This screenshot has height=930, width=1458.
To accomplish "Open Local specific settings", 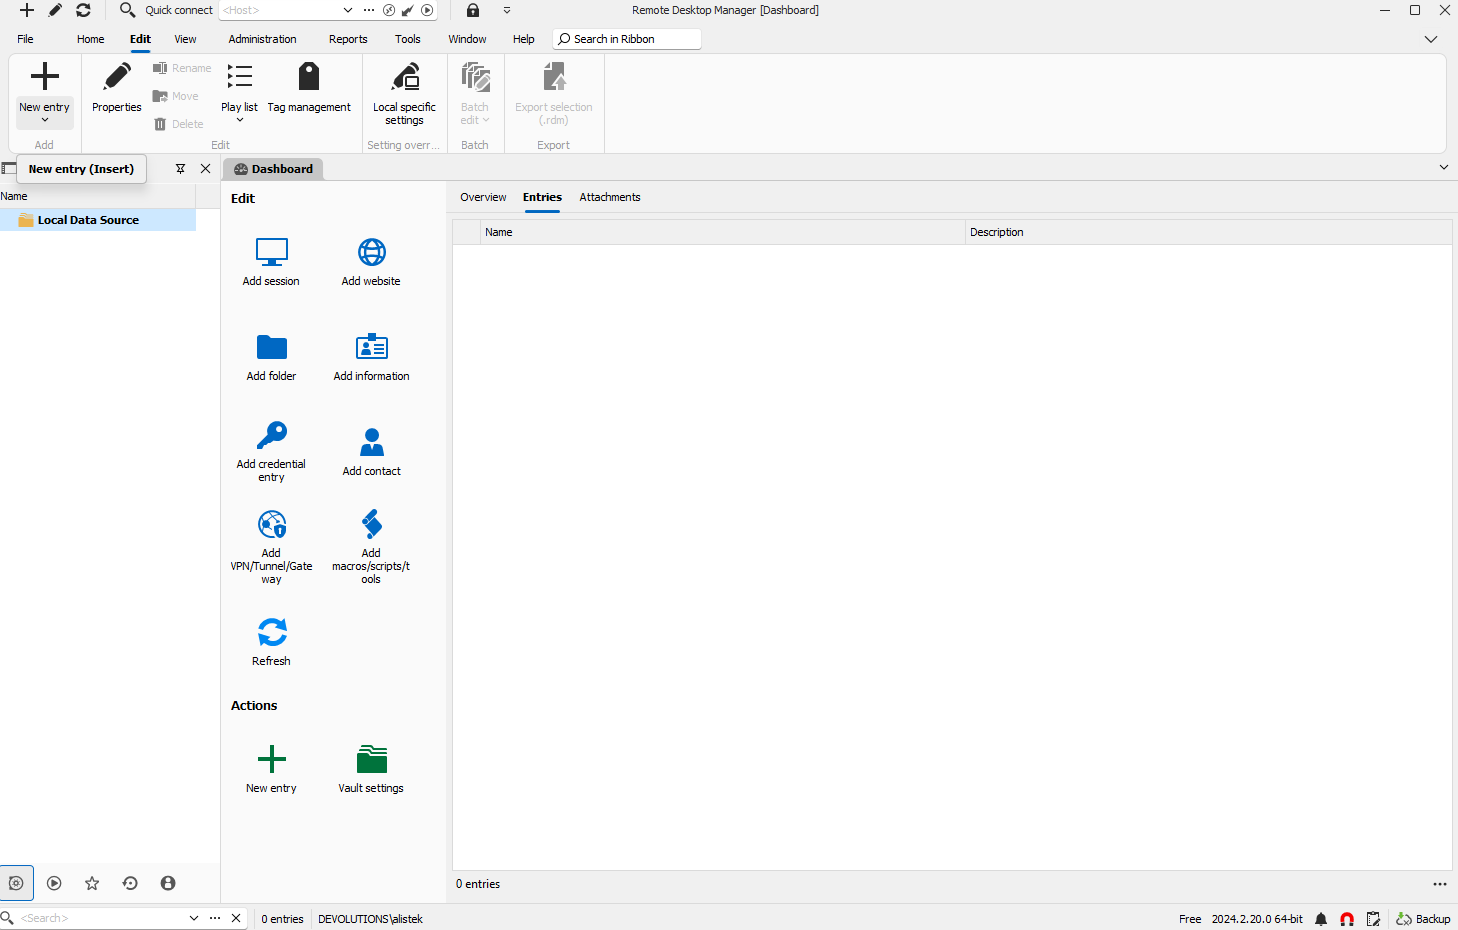I will 404,93.
